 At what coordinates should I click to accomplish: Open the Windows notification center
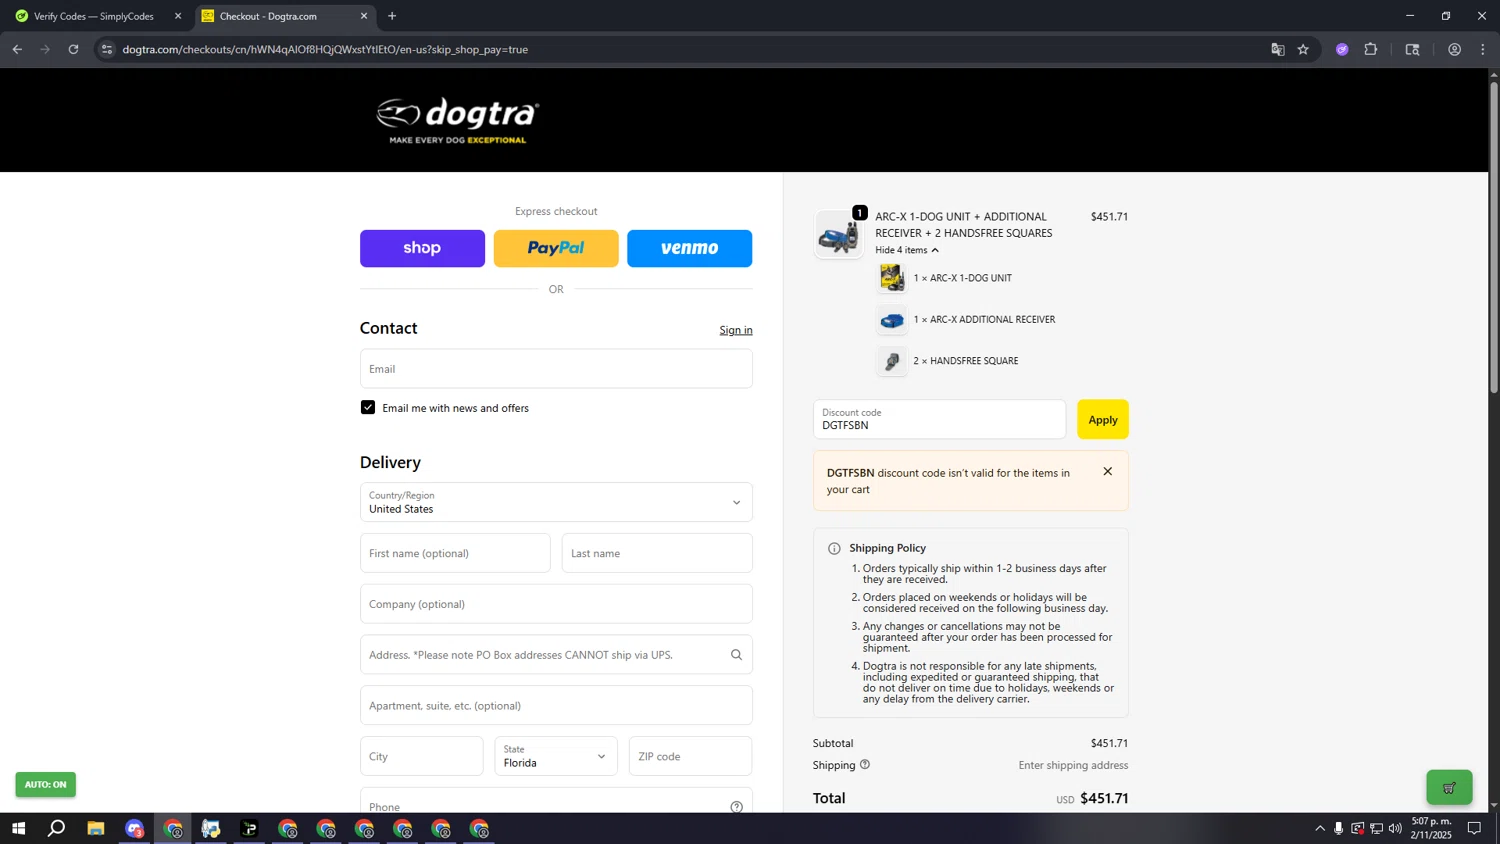click(1474, 828)
